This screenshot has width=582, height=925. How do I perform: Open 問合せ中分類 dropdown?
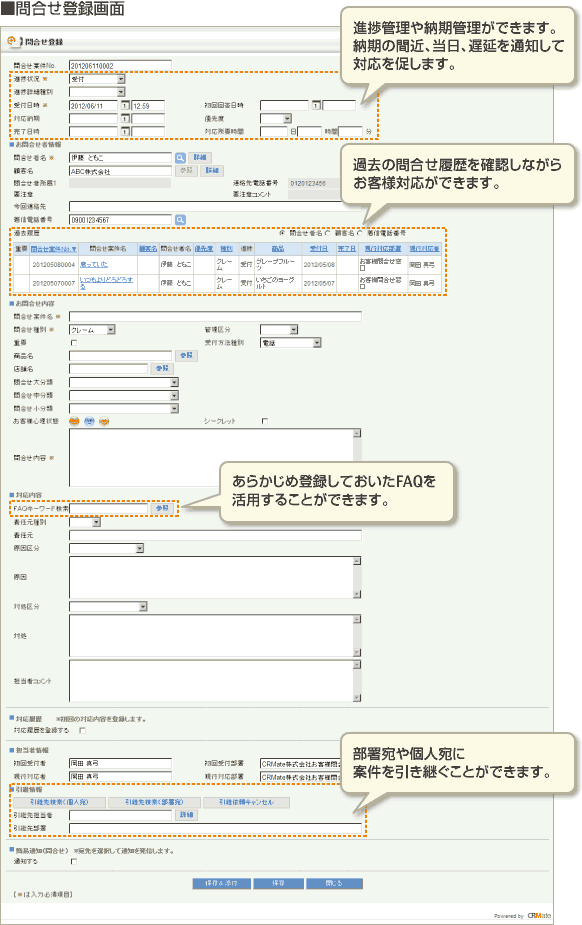[x=124, y=395]
